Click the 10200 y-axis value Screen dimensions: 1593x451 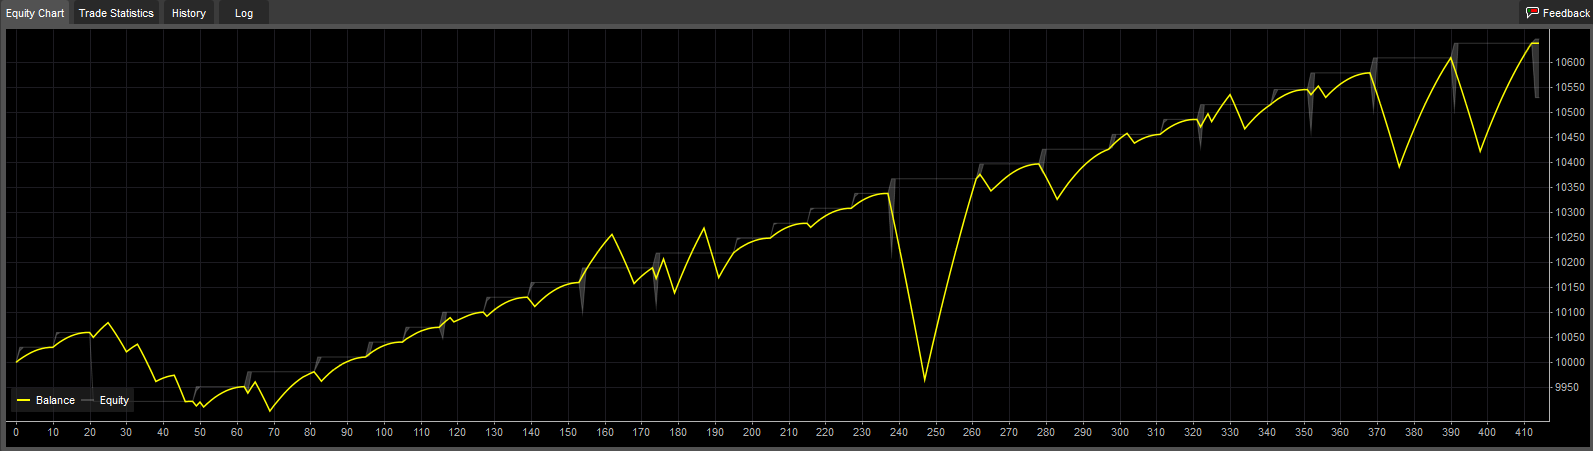(x=1569, y=262)
